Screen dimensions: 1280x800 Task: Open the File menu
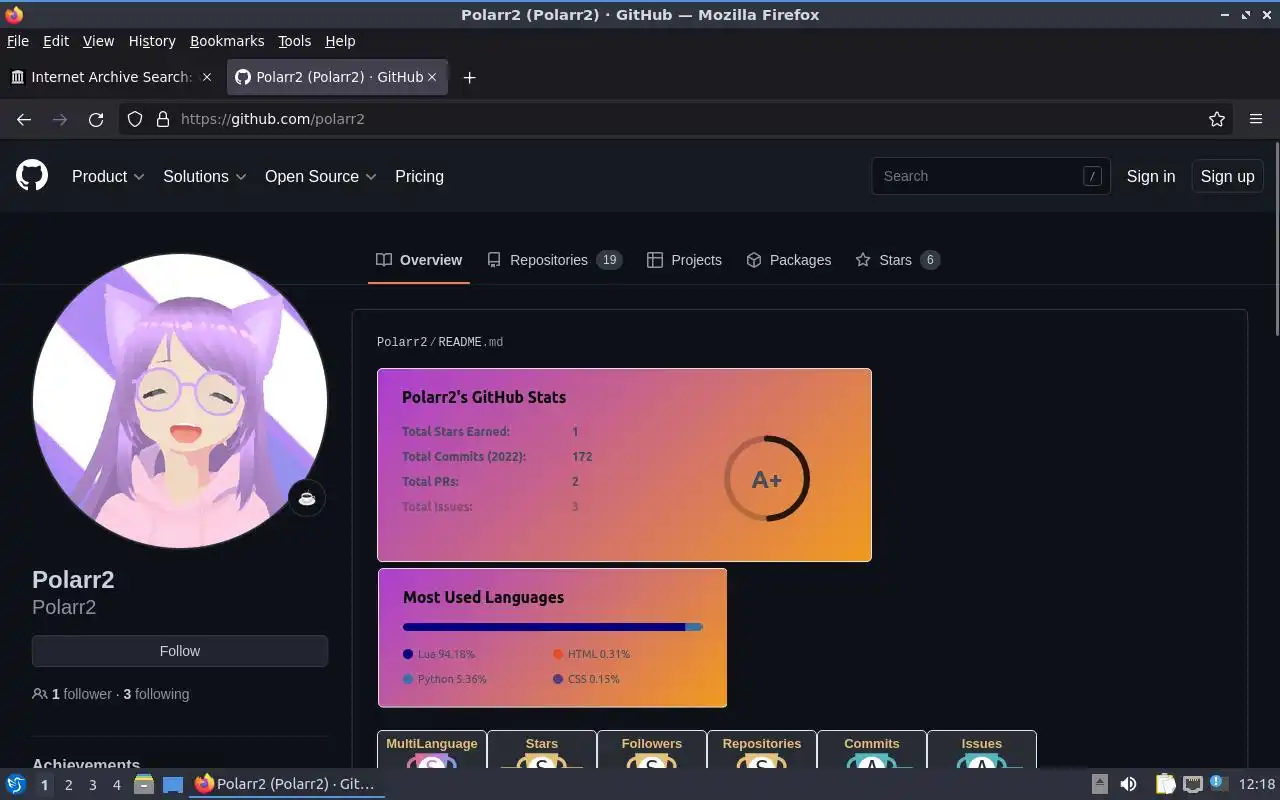point(18,41)
